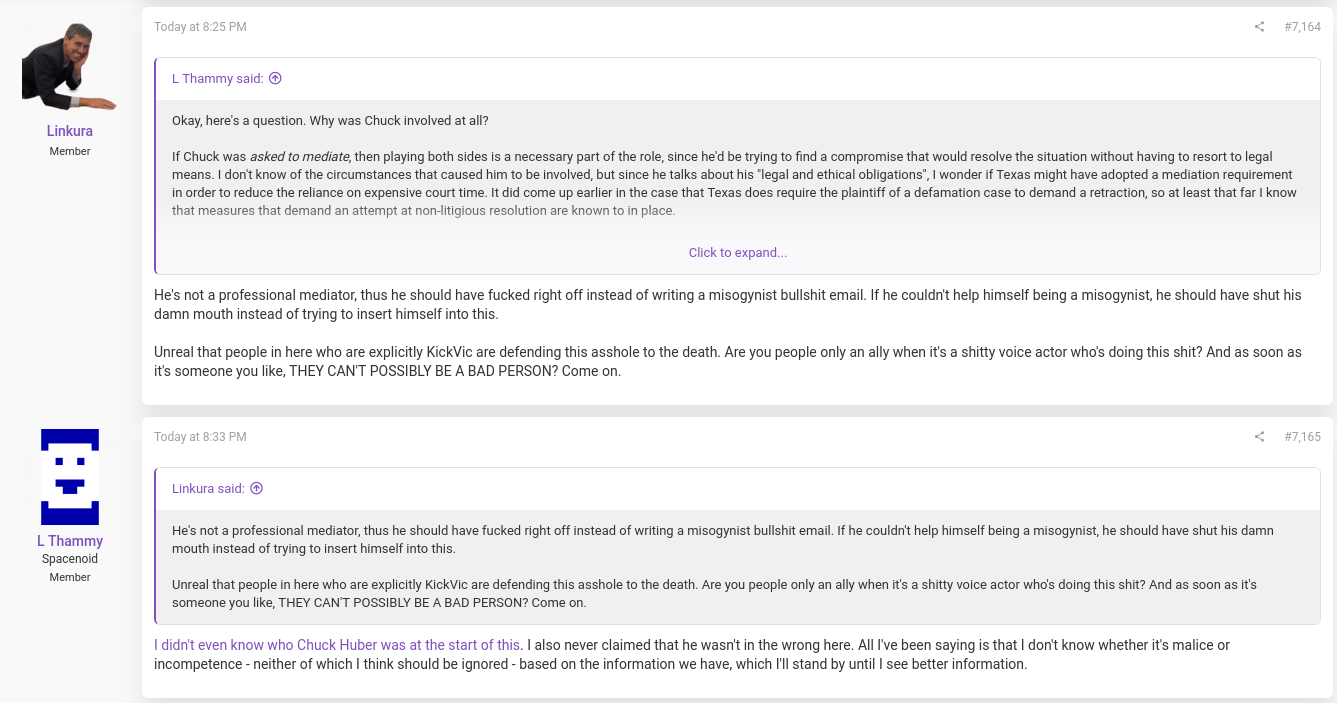Jump to quoted L Thammy post arrow
Screen dimensions: 1337x703
(x=276, y=78)
